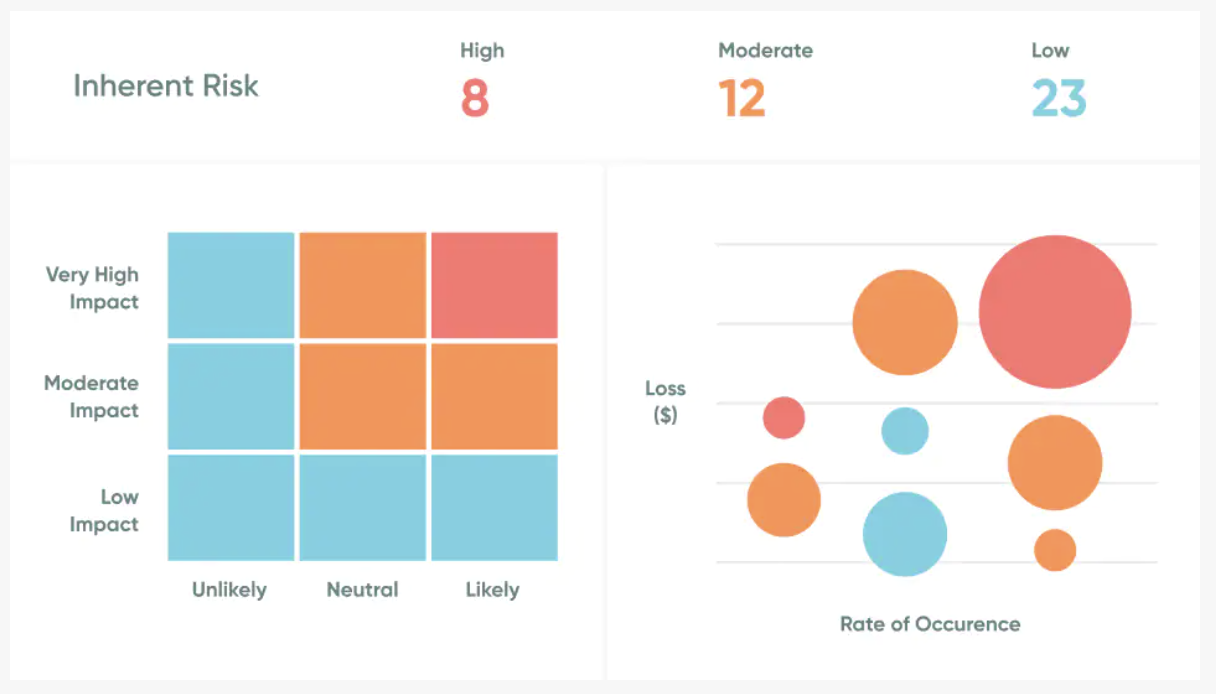Select the red Very High Impact, Likely cell

tap(494, 285)
